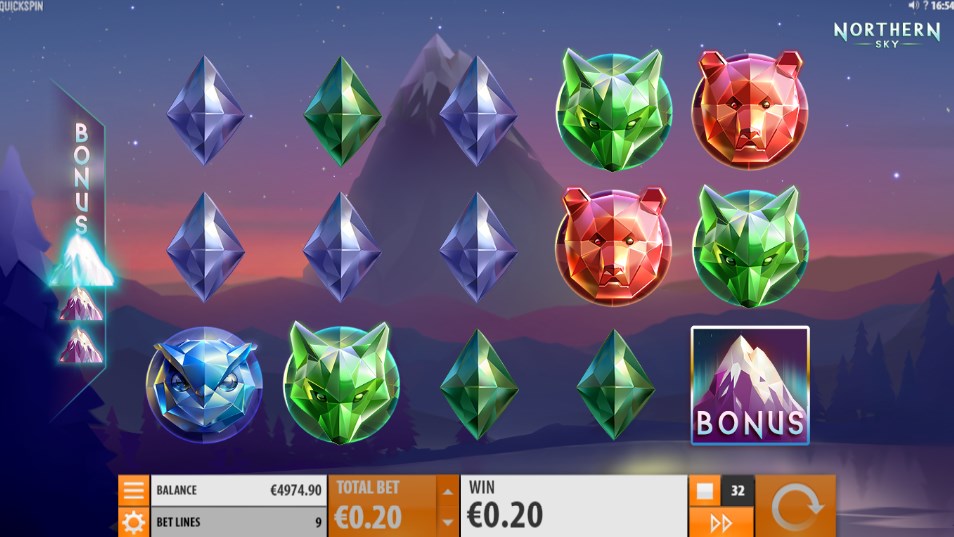954x537 pixels.
Task: Stop autoplay with the square button
Action: [x=705, y=490]
